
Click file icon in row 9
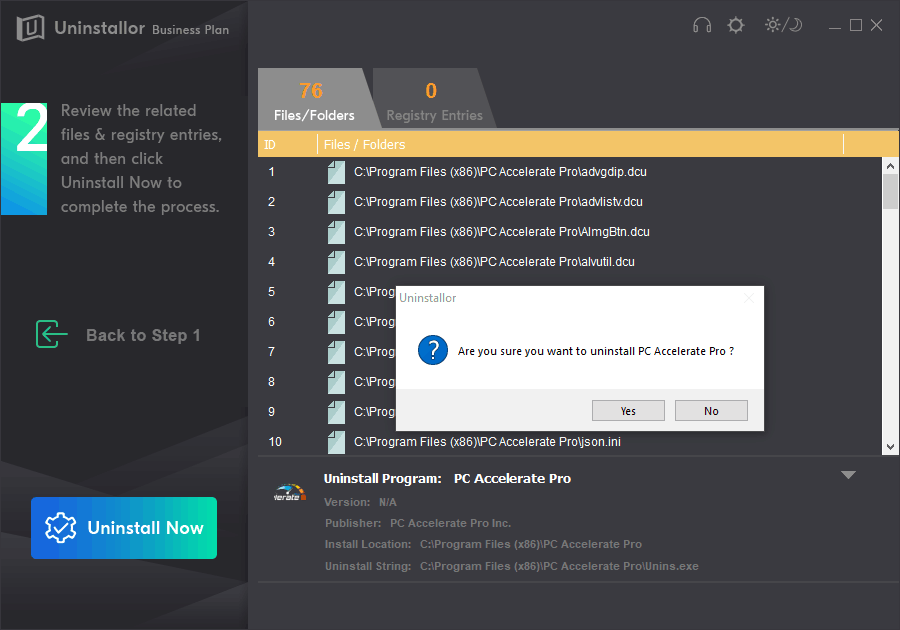click(336, 412)
